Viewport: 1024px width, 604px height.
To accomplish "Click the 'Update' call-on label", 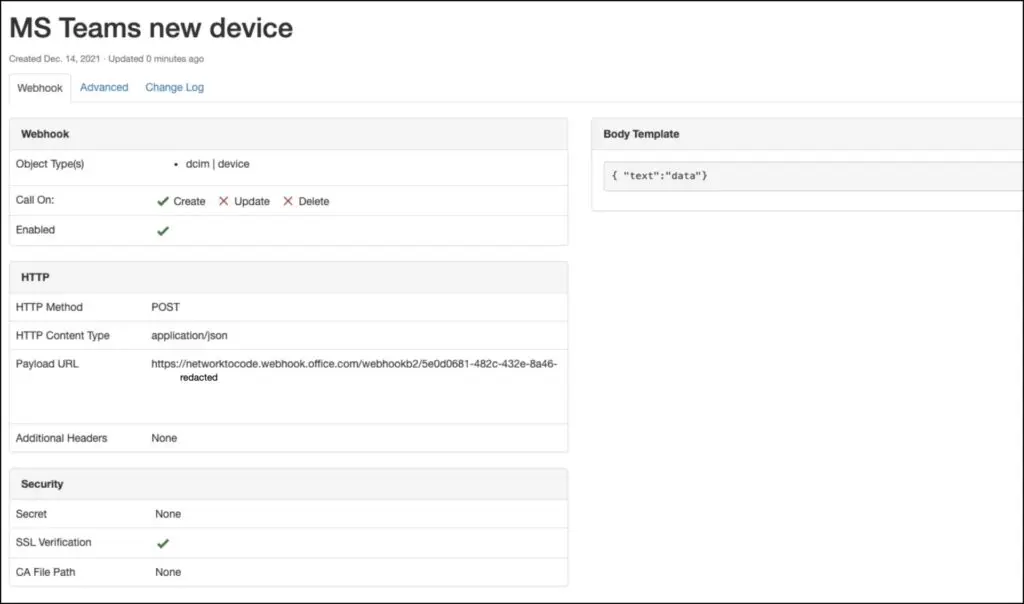I will tap(252, 201).
